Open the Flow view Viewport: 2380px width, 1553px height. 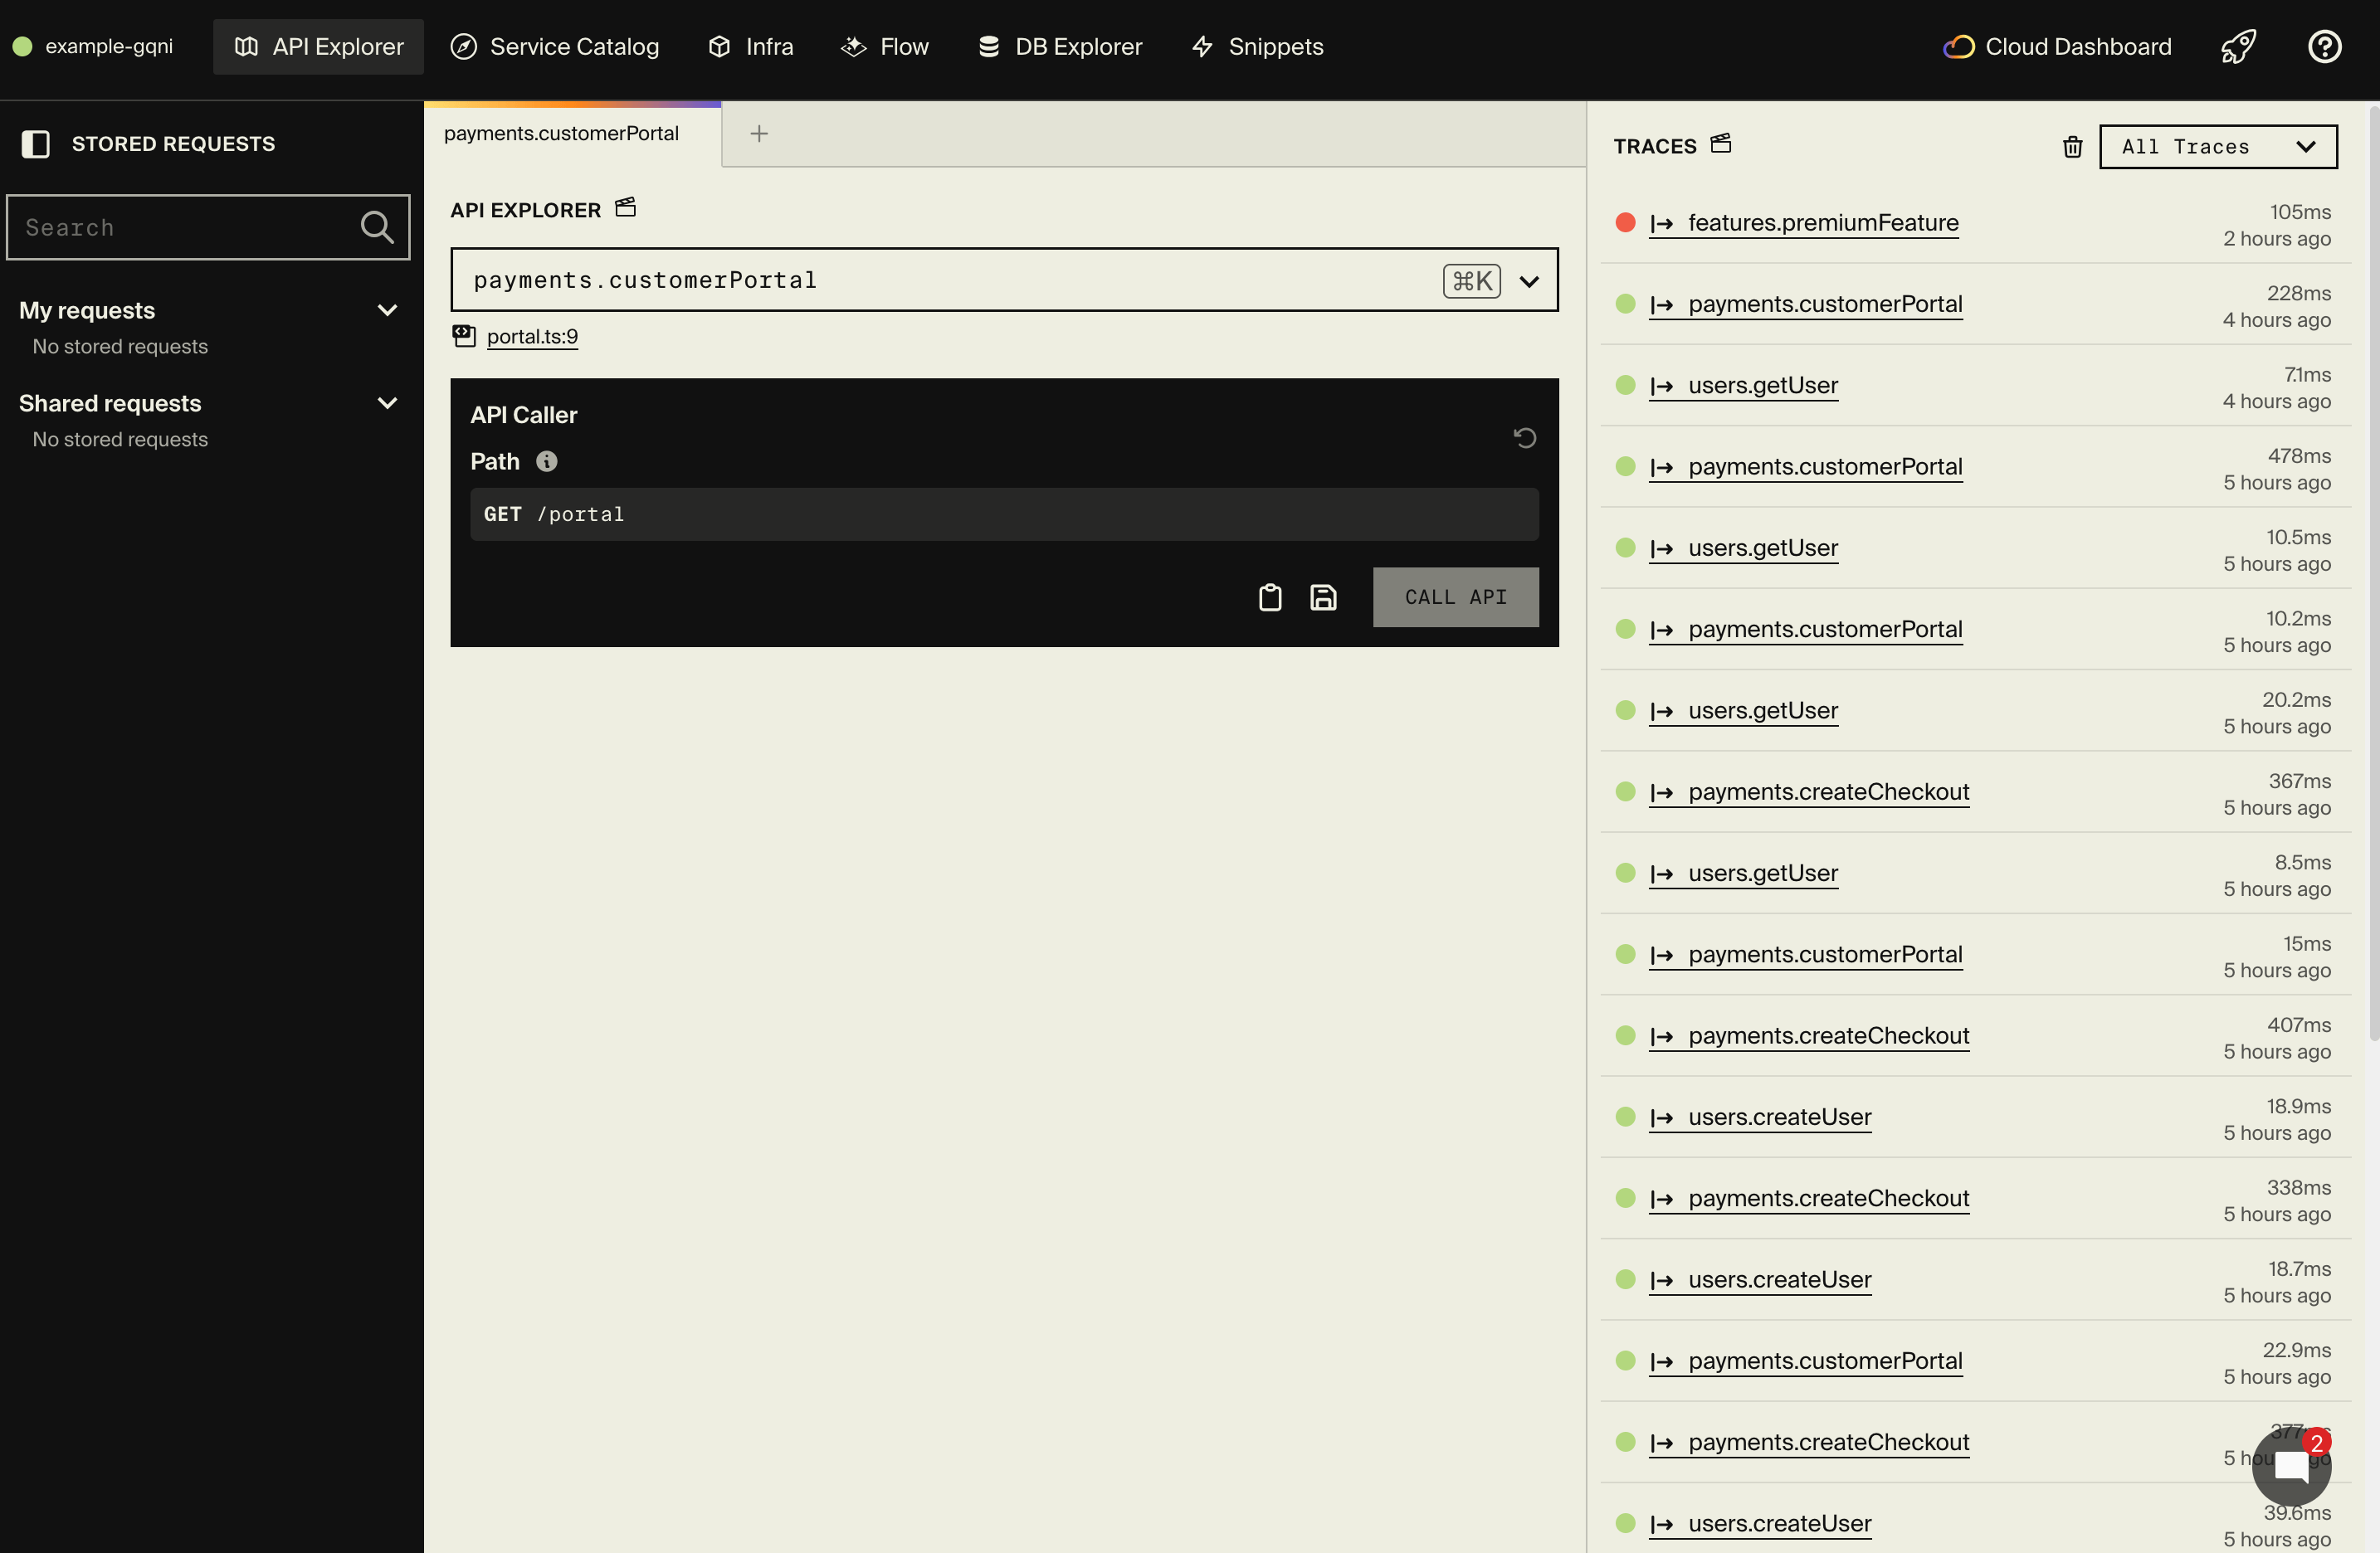click(x=884, y=46)
